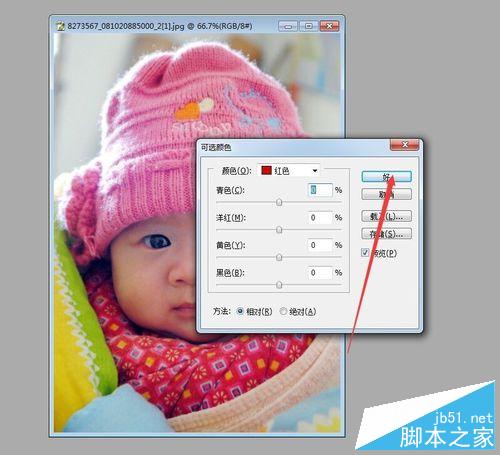The width and height of the screenshot is (500, 455).
Task: Open the 颜色(O) dropdown showing 红色
Action: pos(289,171)
